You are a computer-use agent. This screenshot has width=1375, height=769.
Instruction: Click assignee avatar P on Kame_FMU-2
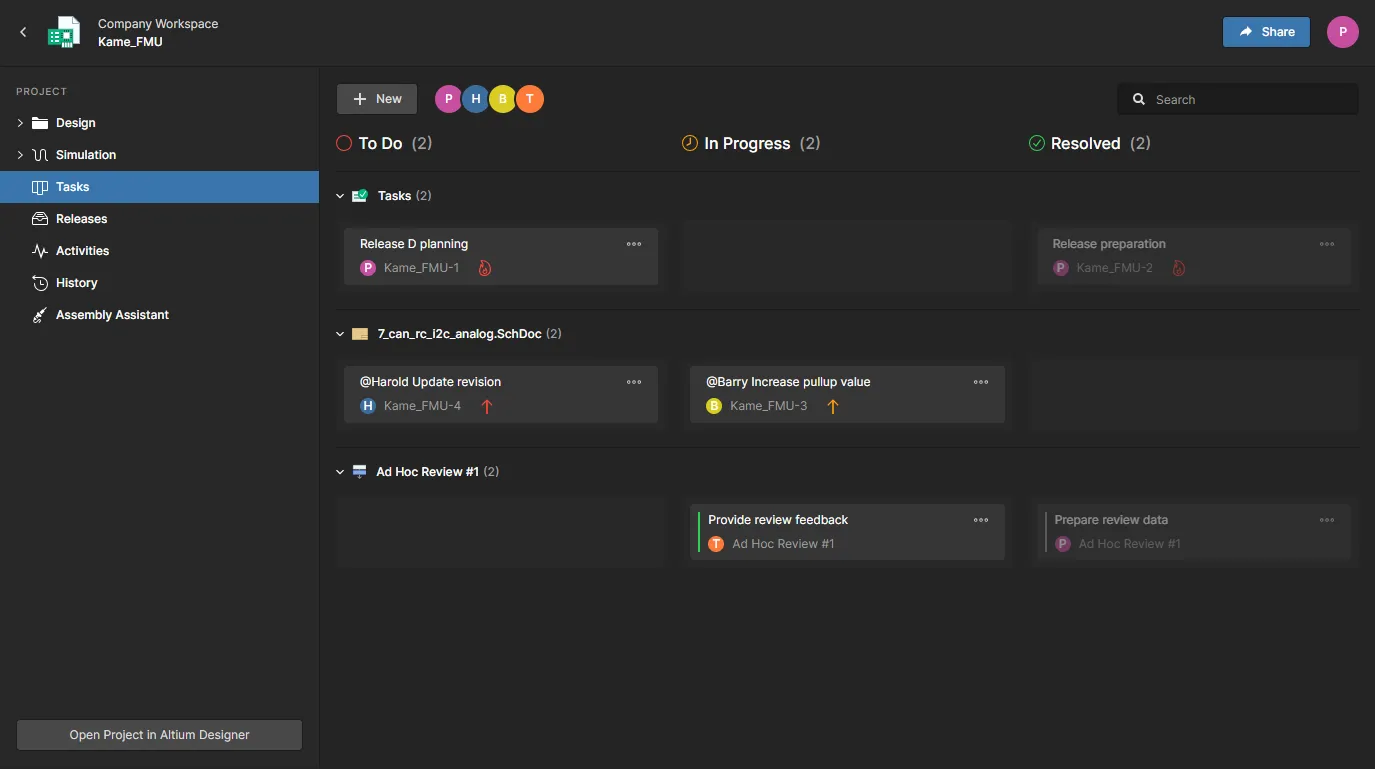(x=1061, y=268)
